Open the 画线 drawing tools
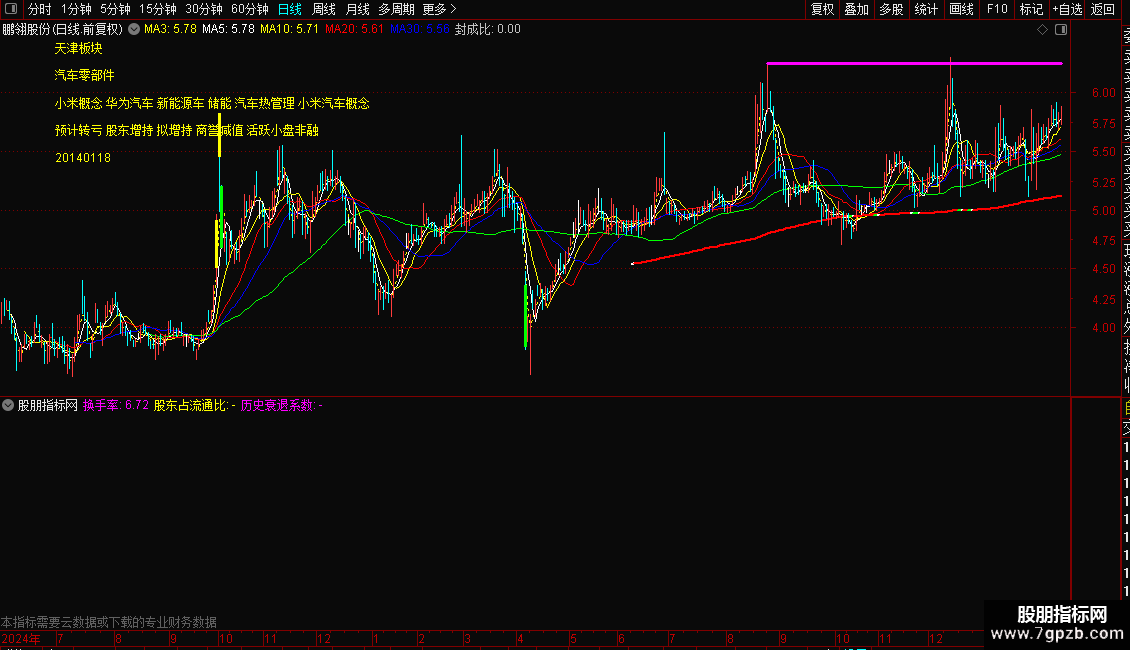 [961, 9]
